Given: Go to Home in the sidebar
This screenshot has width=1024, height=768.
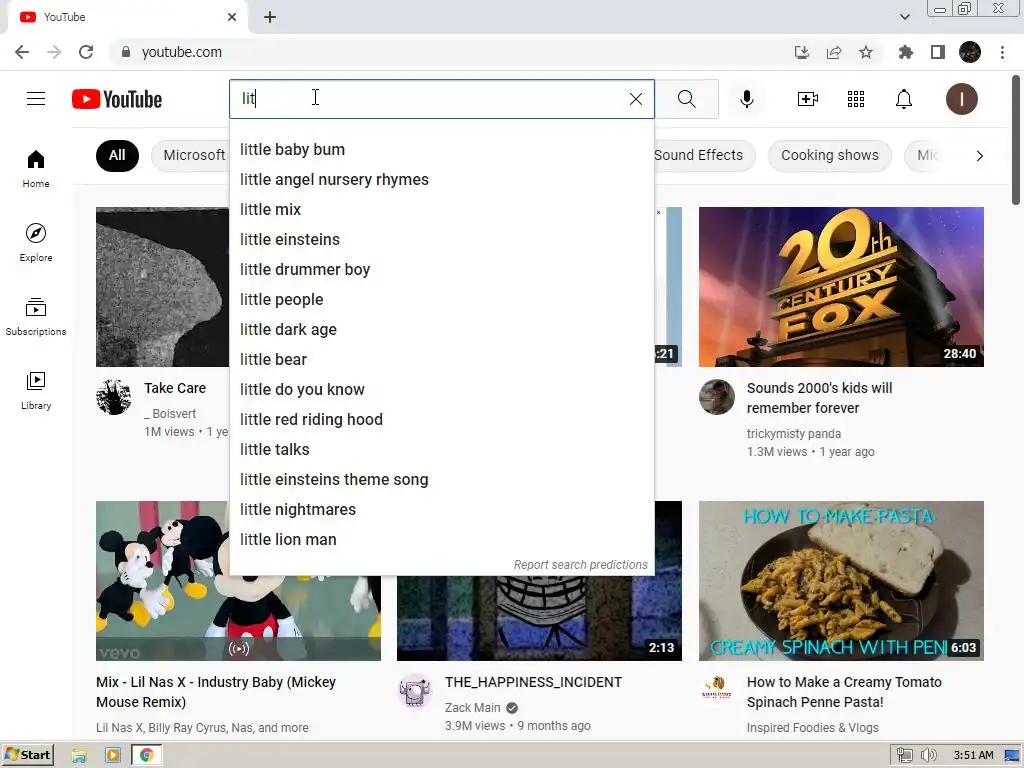Looking at the screenshot, I should pos(36,168).
